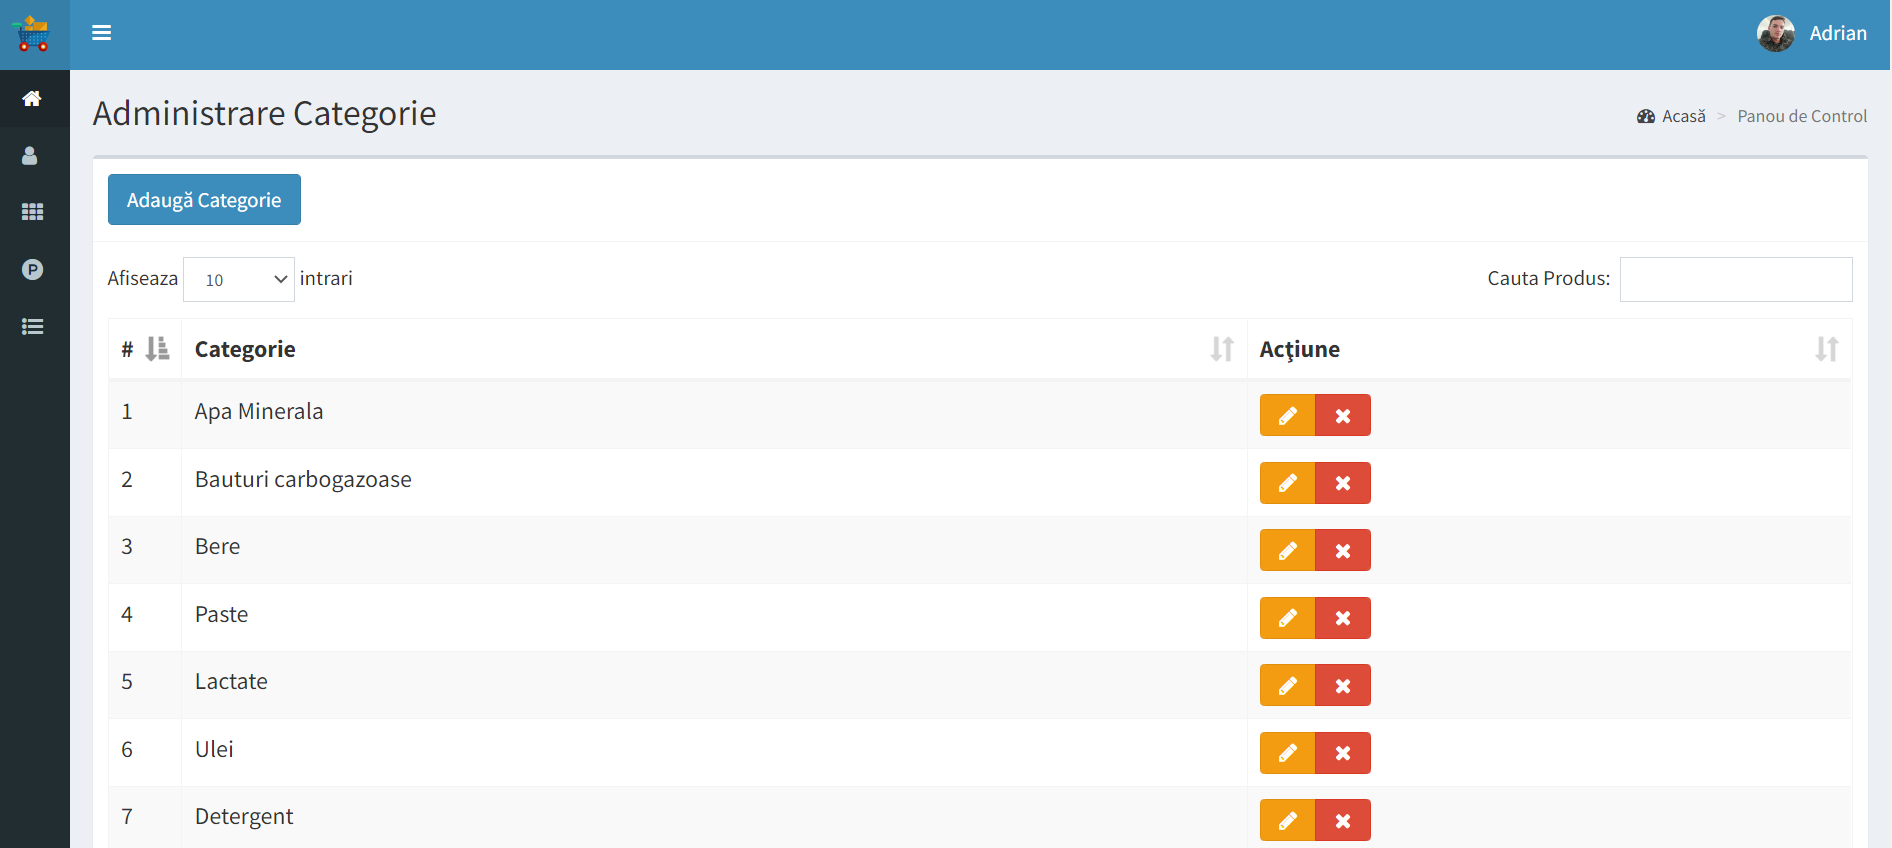Screen dimensions: 1892x848
Task: Go to Acasă breadcrumb link
Action: point(1683,116)
